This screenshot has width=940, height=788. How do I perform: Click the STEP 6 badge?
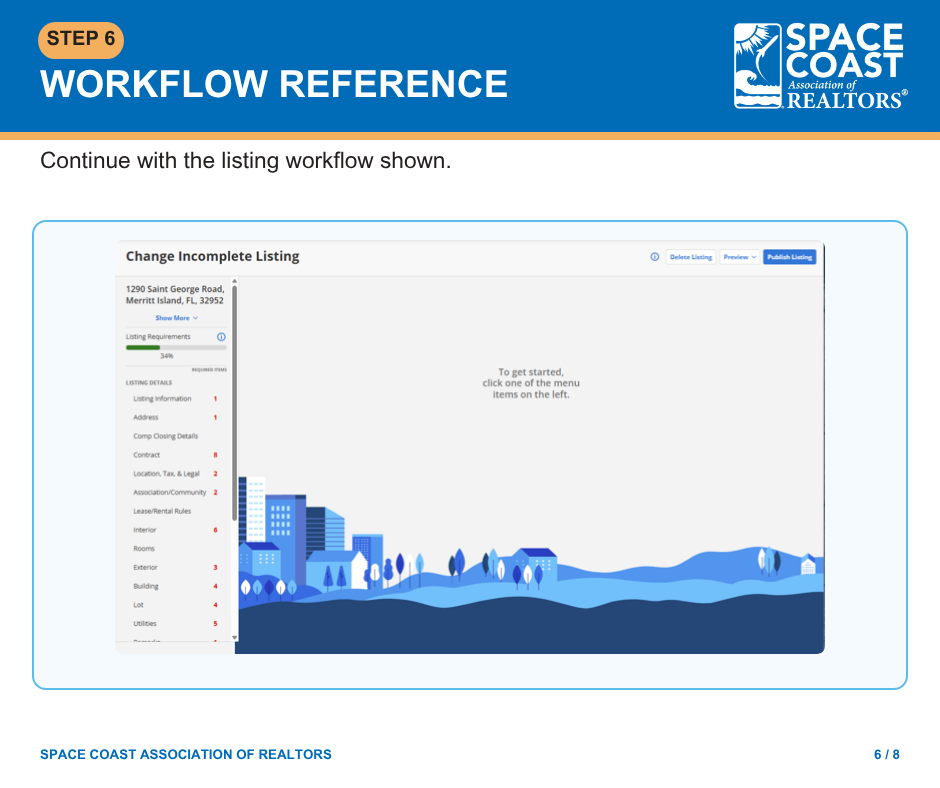[81, 40]
